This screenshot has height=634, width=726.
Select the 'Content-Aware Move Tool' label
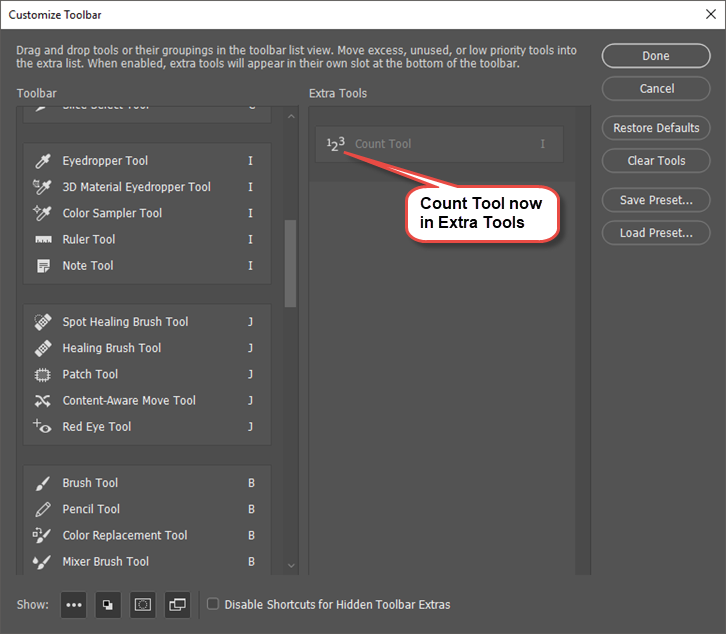click(x=129, y=401)
